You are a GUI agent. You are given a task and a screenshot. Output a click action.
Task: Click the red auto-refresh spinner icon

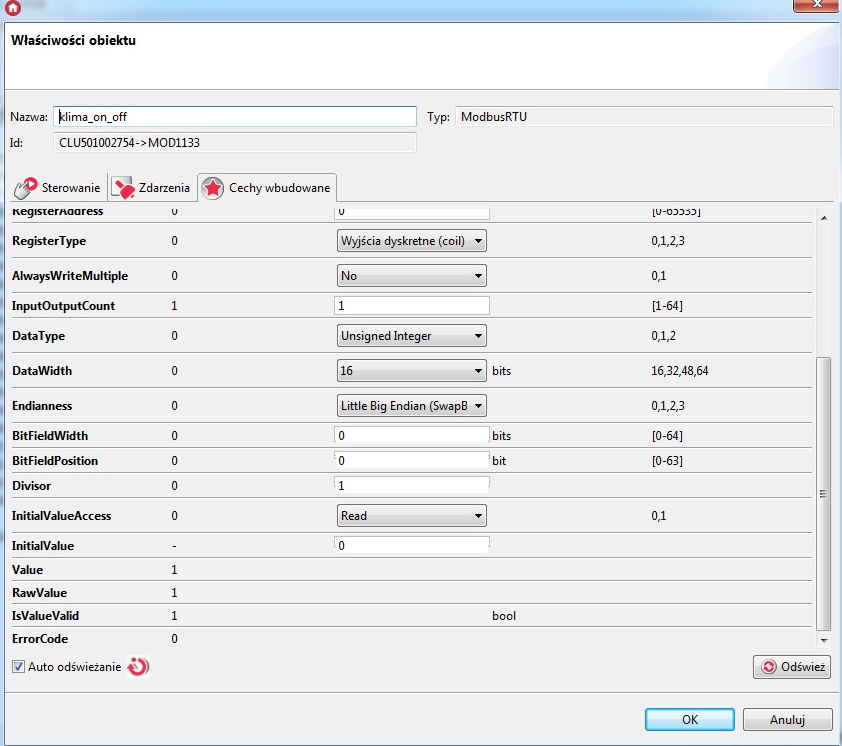point(139,667)
